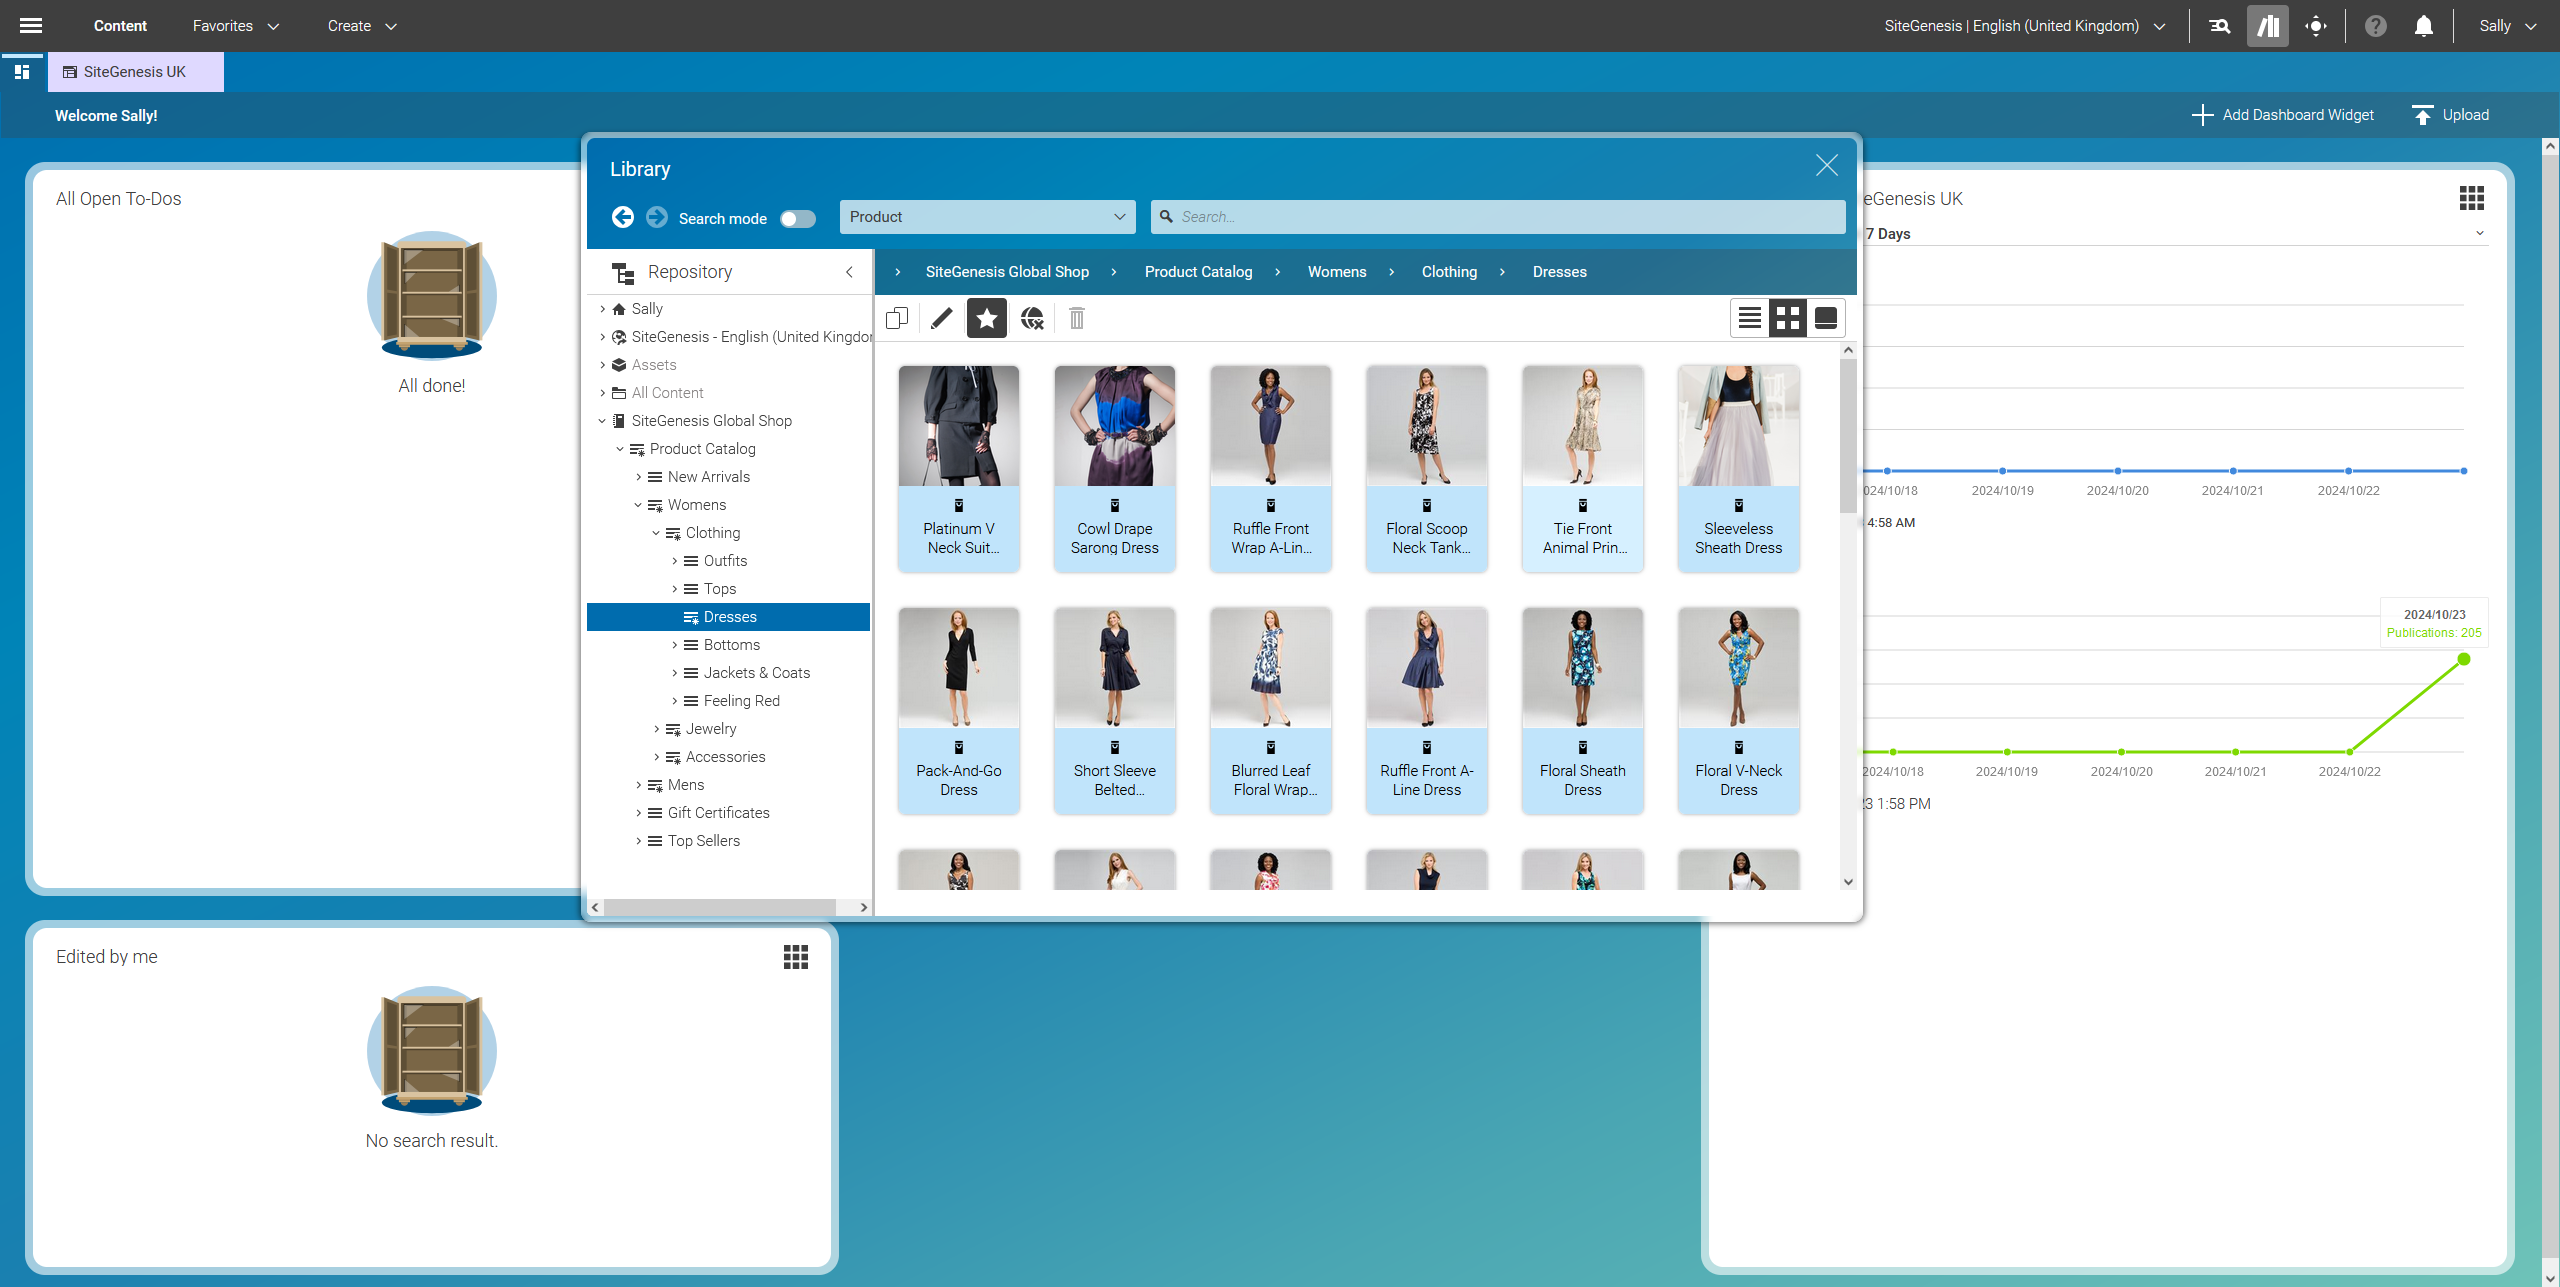Click the Library books icon in header
Image resolution: width=2560 pixels, height=1287 pixels.
point(2267,26)
